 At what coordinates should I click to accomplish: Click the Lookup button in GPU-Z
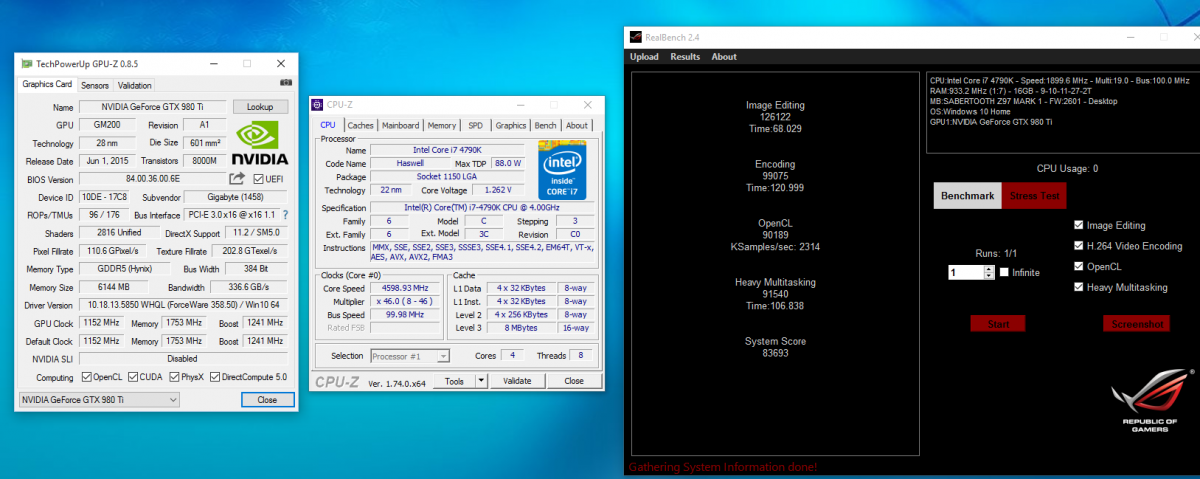tap(260, 107)
